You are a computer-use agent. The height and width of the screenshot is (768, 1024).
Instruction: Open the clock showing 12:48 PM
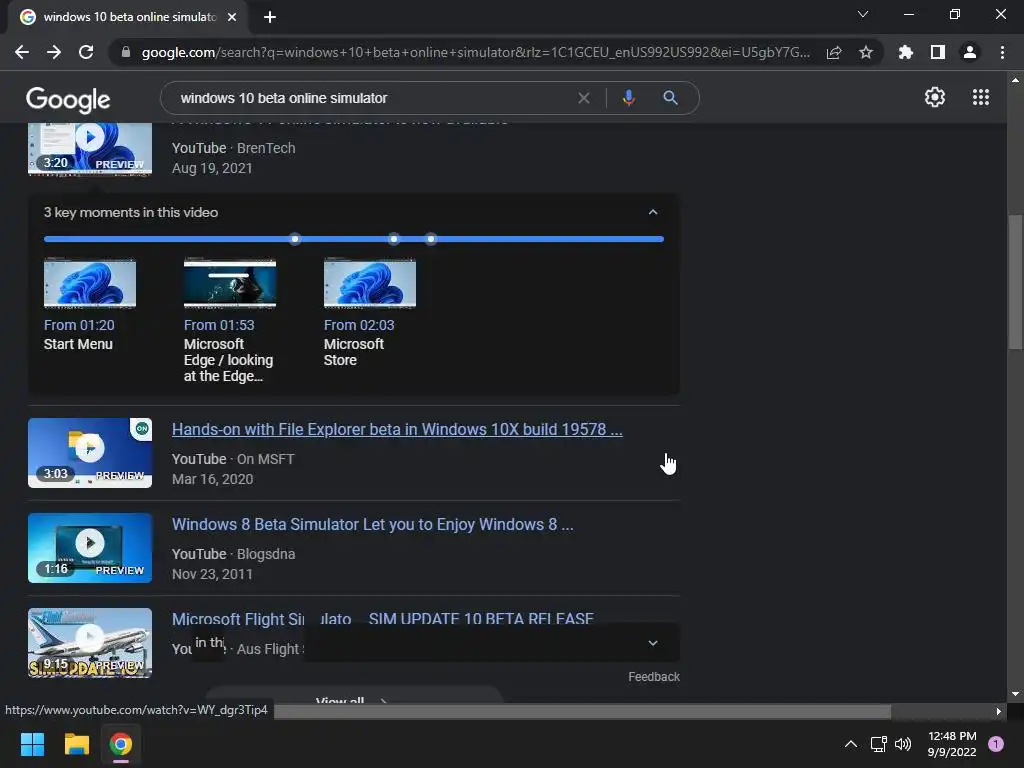point(952,744)
